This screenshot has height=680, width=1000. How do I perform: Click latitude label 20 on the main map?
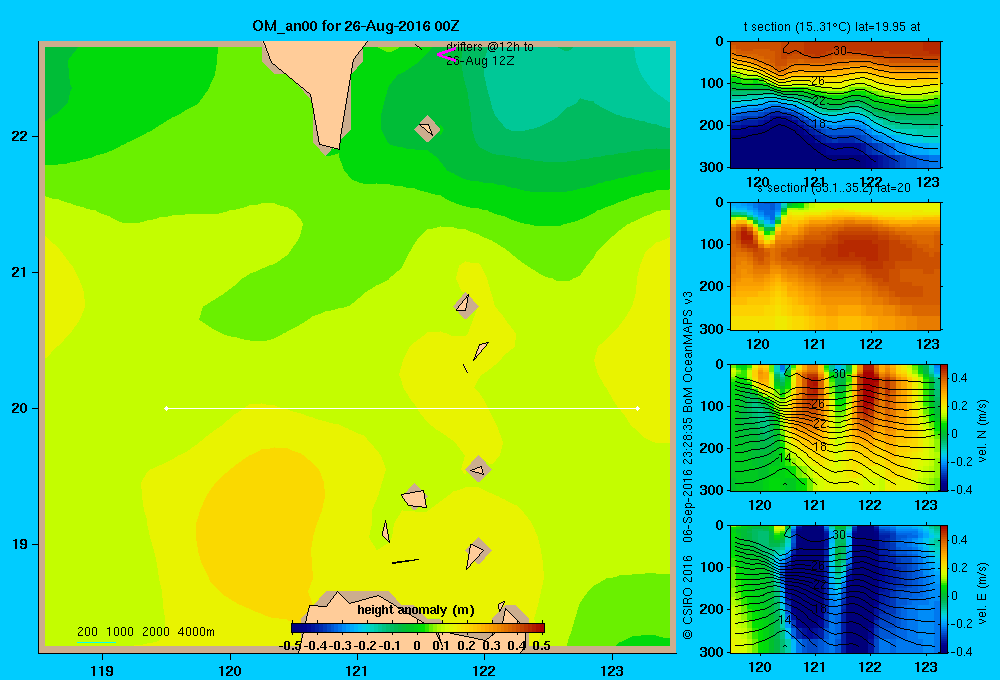tap(20, 408)
